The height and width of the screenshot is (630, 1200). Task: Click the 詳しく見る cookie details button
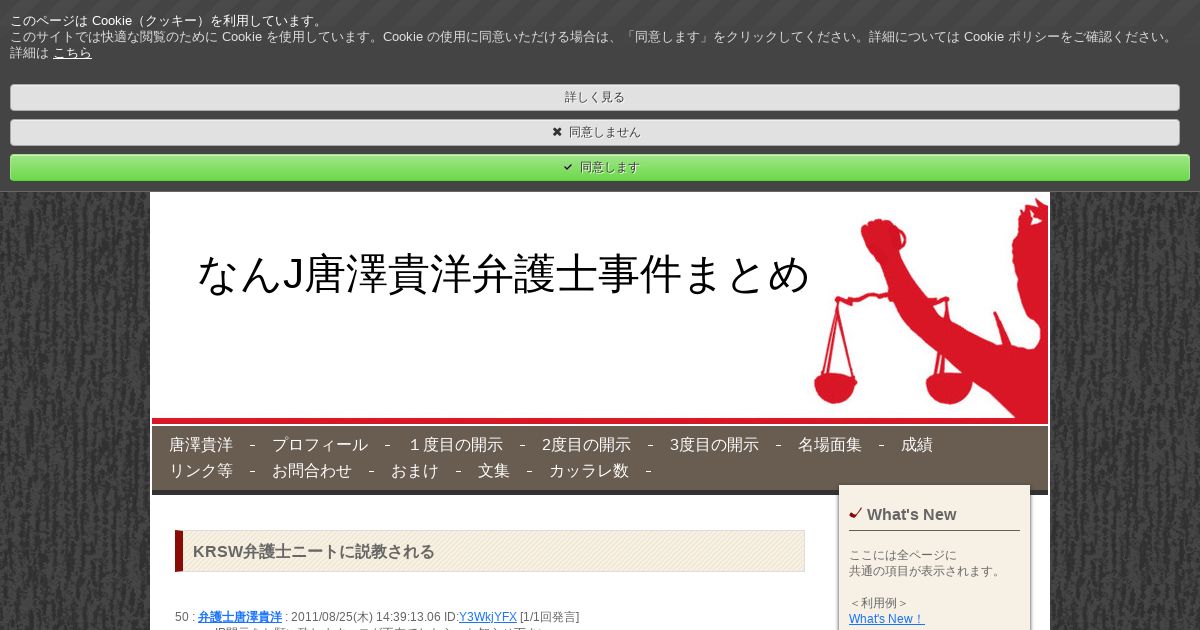click(595, 97)
